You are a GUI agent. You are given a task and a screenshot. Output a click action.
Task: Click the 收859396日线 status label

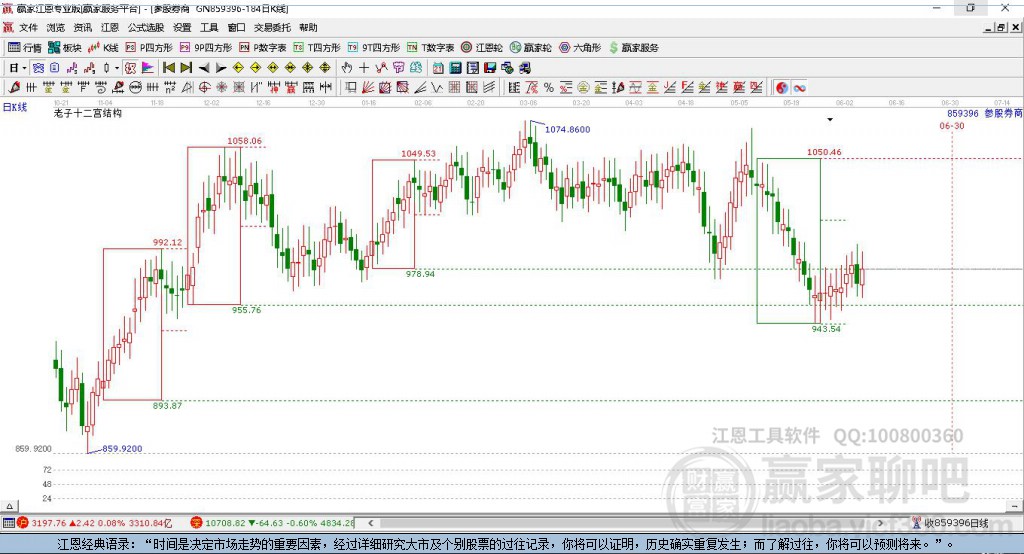click(950, 523)
